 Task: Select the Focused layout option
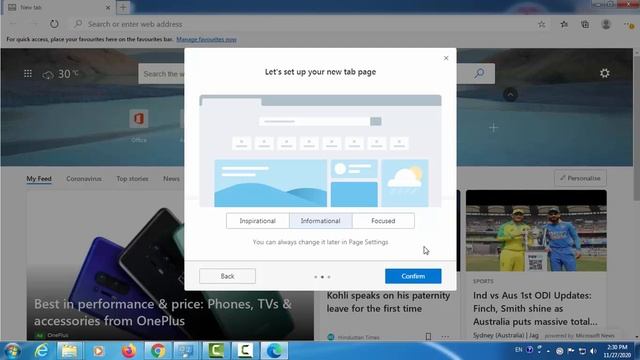383,221
